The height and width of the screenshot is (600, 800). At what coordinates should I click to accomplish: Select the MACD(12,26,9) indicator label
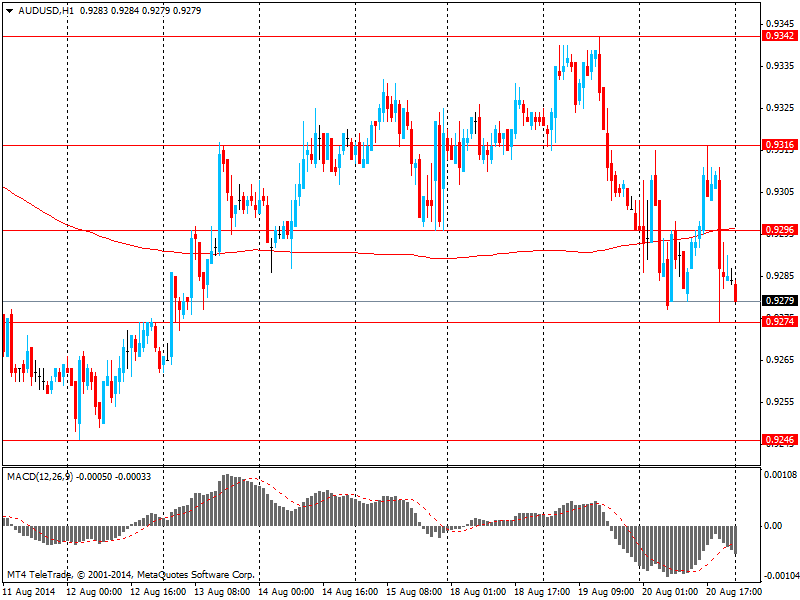tap(40, 477)
